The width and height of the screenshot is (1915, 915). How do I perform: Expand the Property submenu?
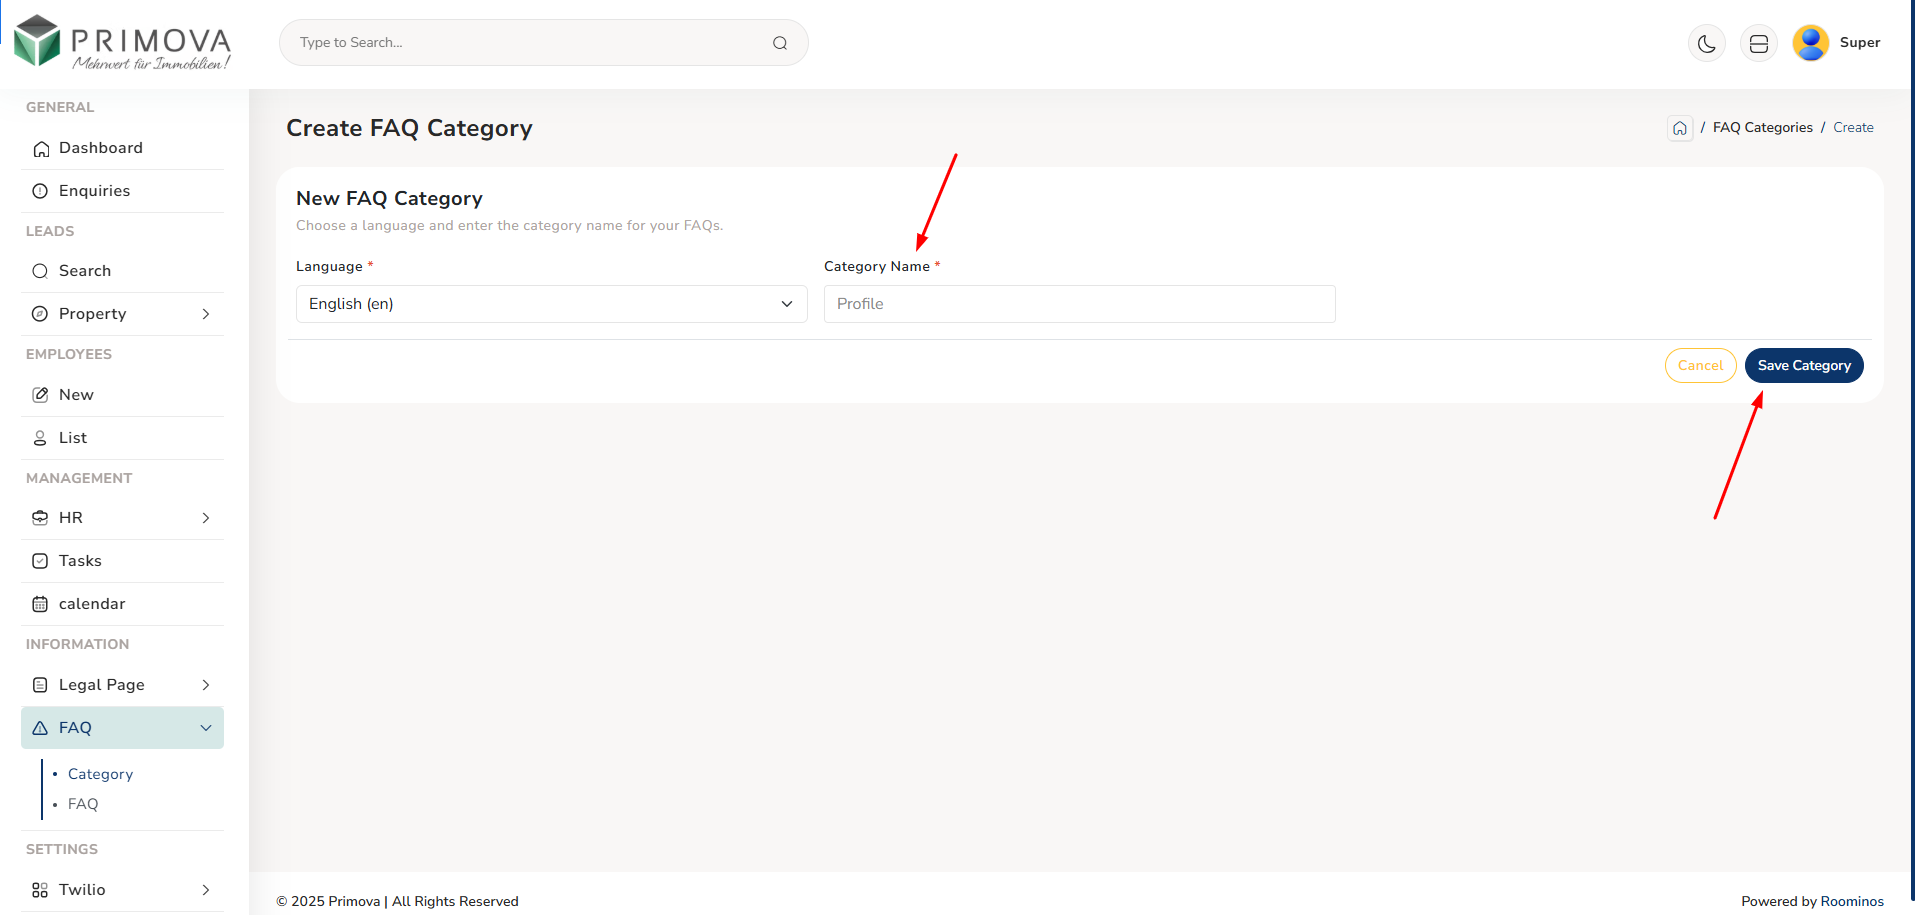coord(206,314)
